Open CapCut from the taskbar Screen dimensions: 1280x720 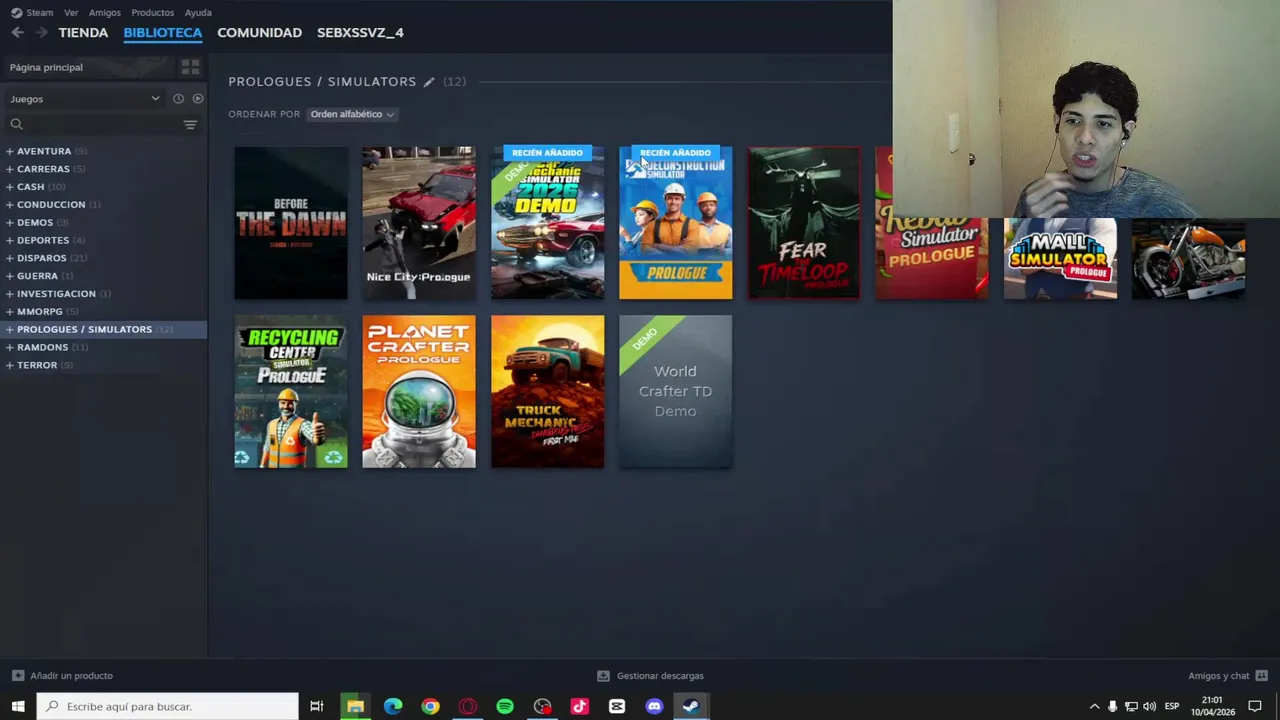pos(617,706)
